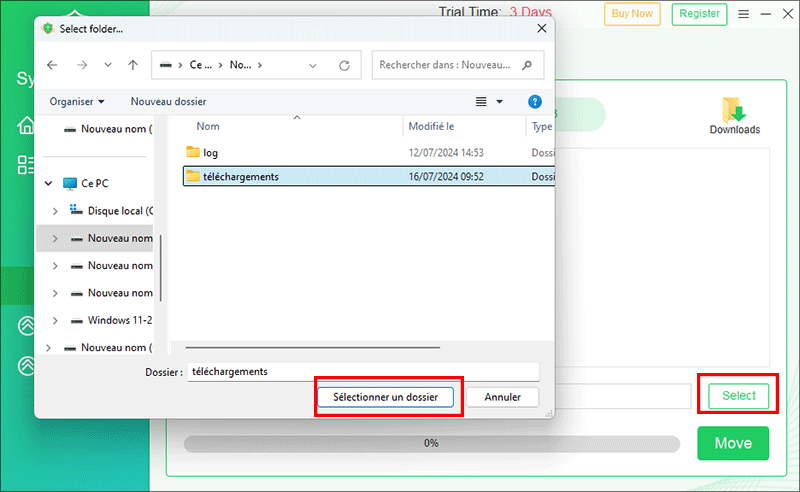The width and height of the screenshot is (800, 492).
Task: Click the search magnifier icon
Action: pyautogui.click(x=528, y=65)
